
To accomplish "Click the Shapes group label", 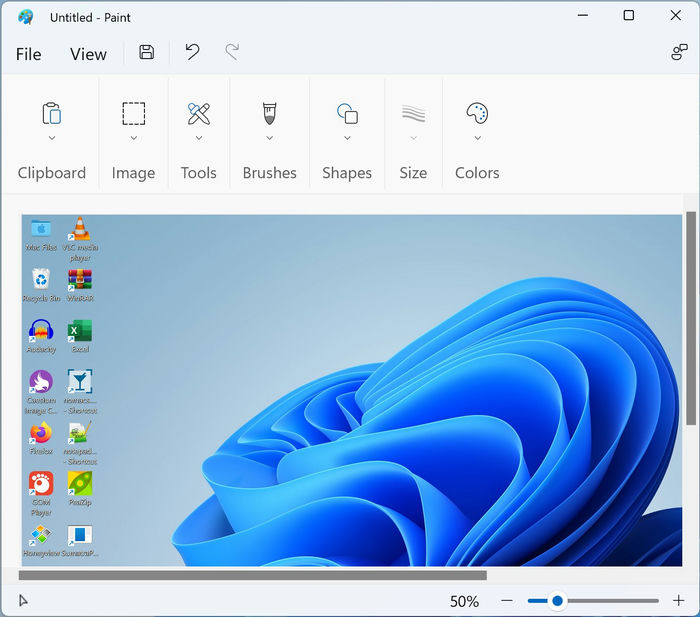I will 347,173.
